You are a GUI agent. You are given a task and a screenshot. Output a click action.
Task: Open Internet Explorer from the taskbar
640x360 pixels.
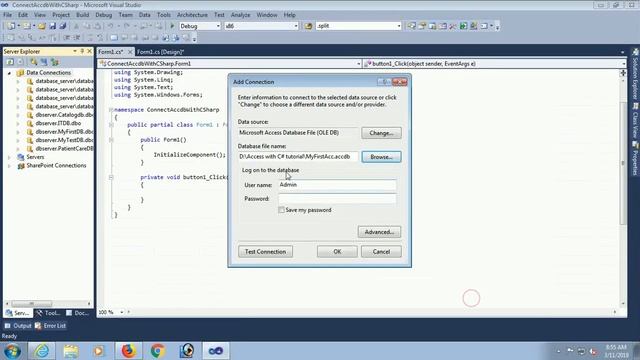(42, 351)
